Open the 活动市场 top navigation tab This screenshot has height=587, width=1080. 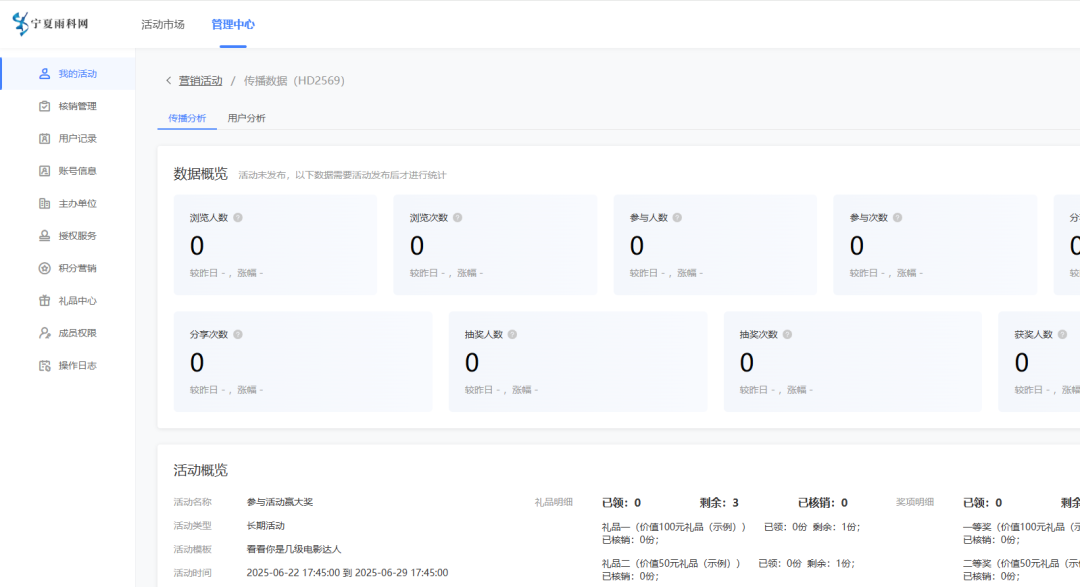(163, 24)
